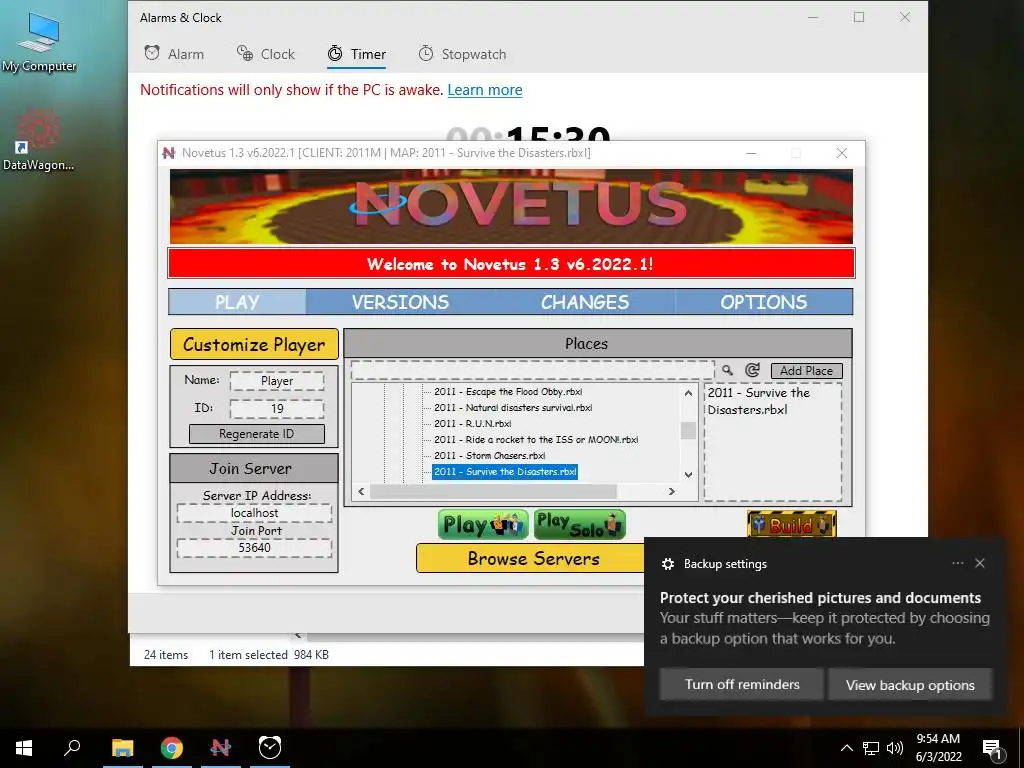1024x768 pixels.
Task: Maximize the Alarms & Clock window
Action: coord(859,18)
